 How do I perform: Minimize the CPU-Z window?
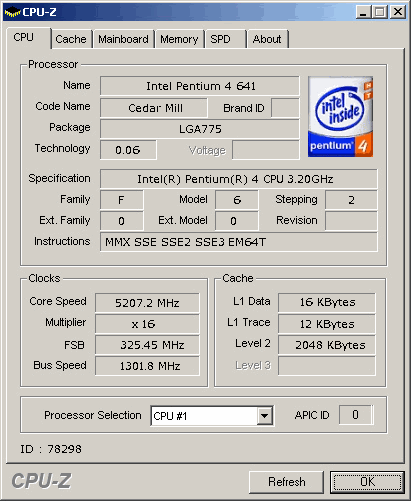[x=363, y=12]
